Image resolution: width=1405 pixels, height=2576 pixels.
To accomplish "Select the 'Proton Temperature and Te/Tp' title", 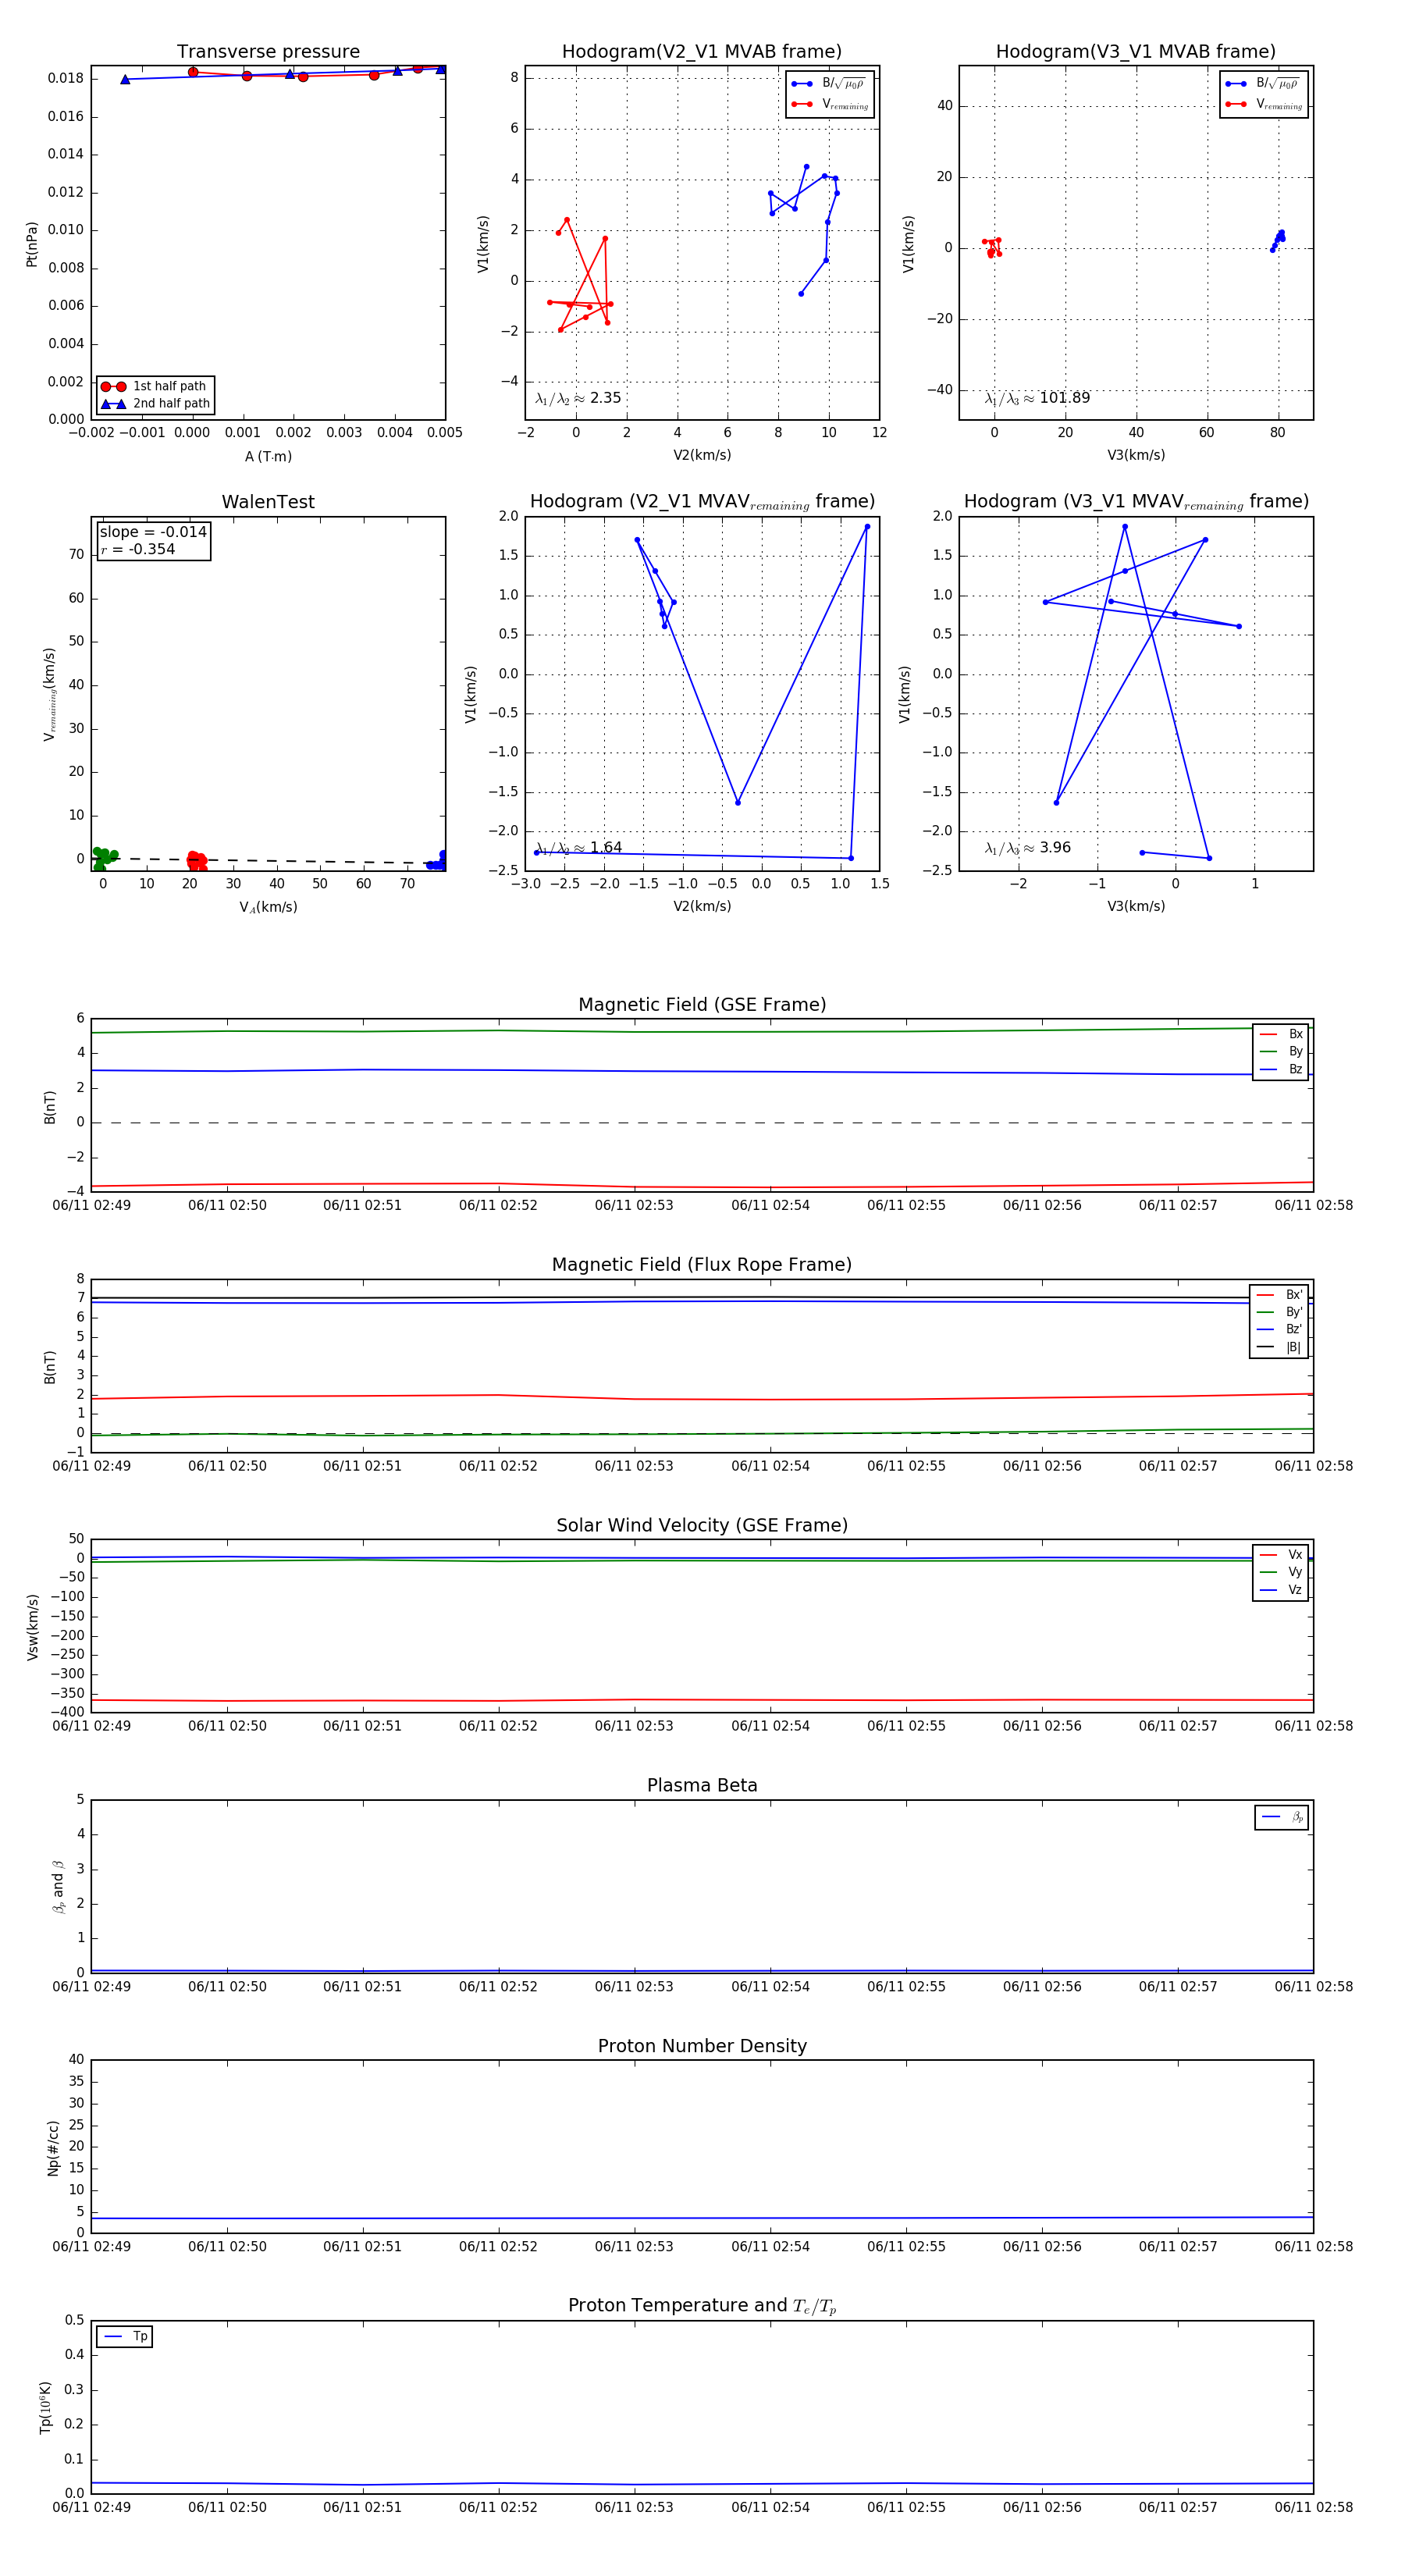I will (702, 2305).
